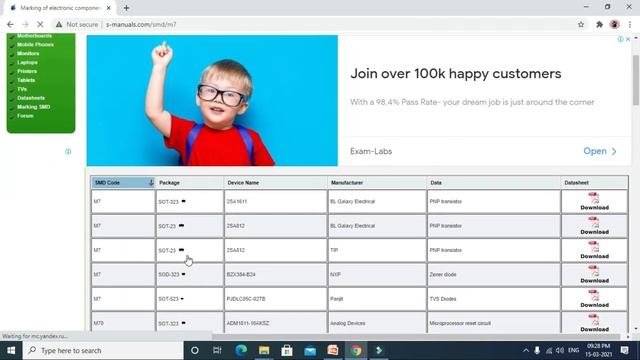Bookmark this page with the star icon
This screenshot has height=360, width=640.
[x=581, y=24]
